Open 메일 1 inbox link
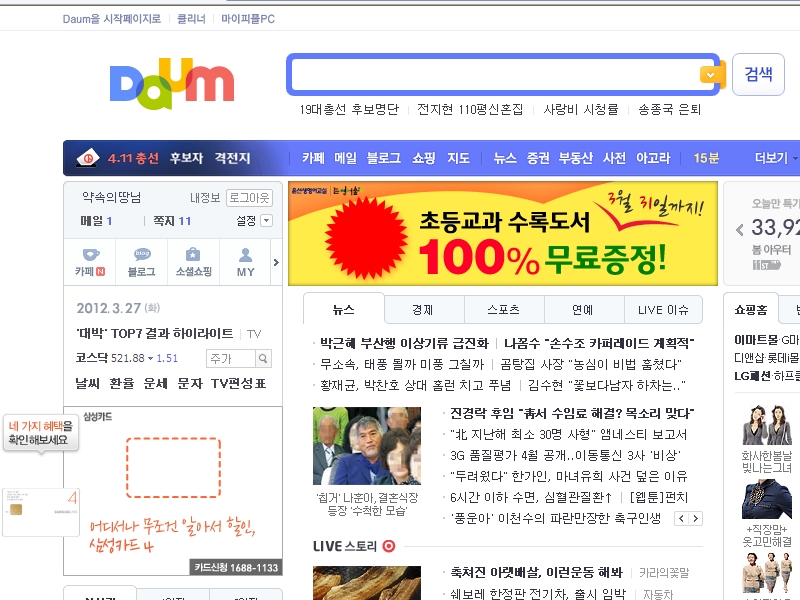The image size is (800, 600). 96,221
